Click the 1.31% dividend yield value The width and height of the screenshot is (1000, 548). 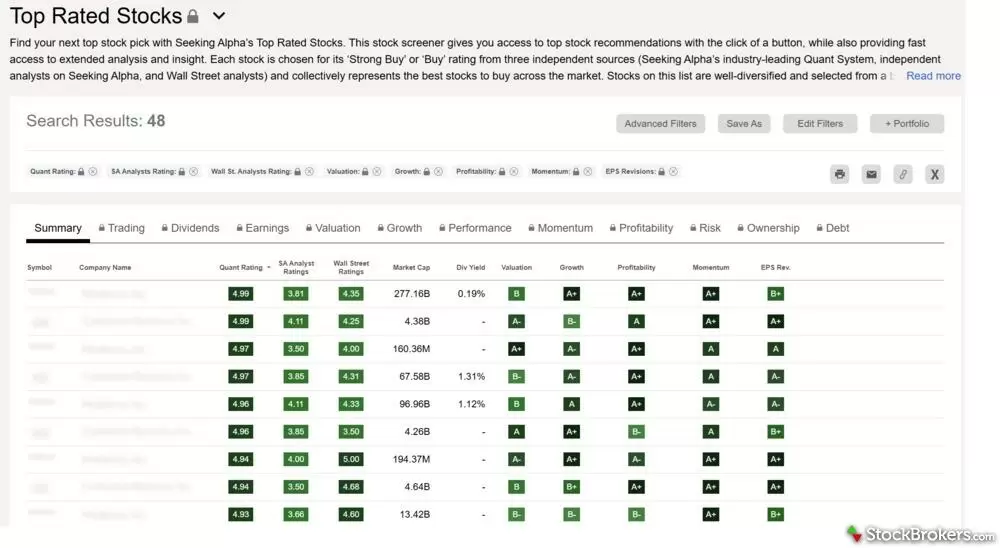pyautogui.click(x=471, y=376)
